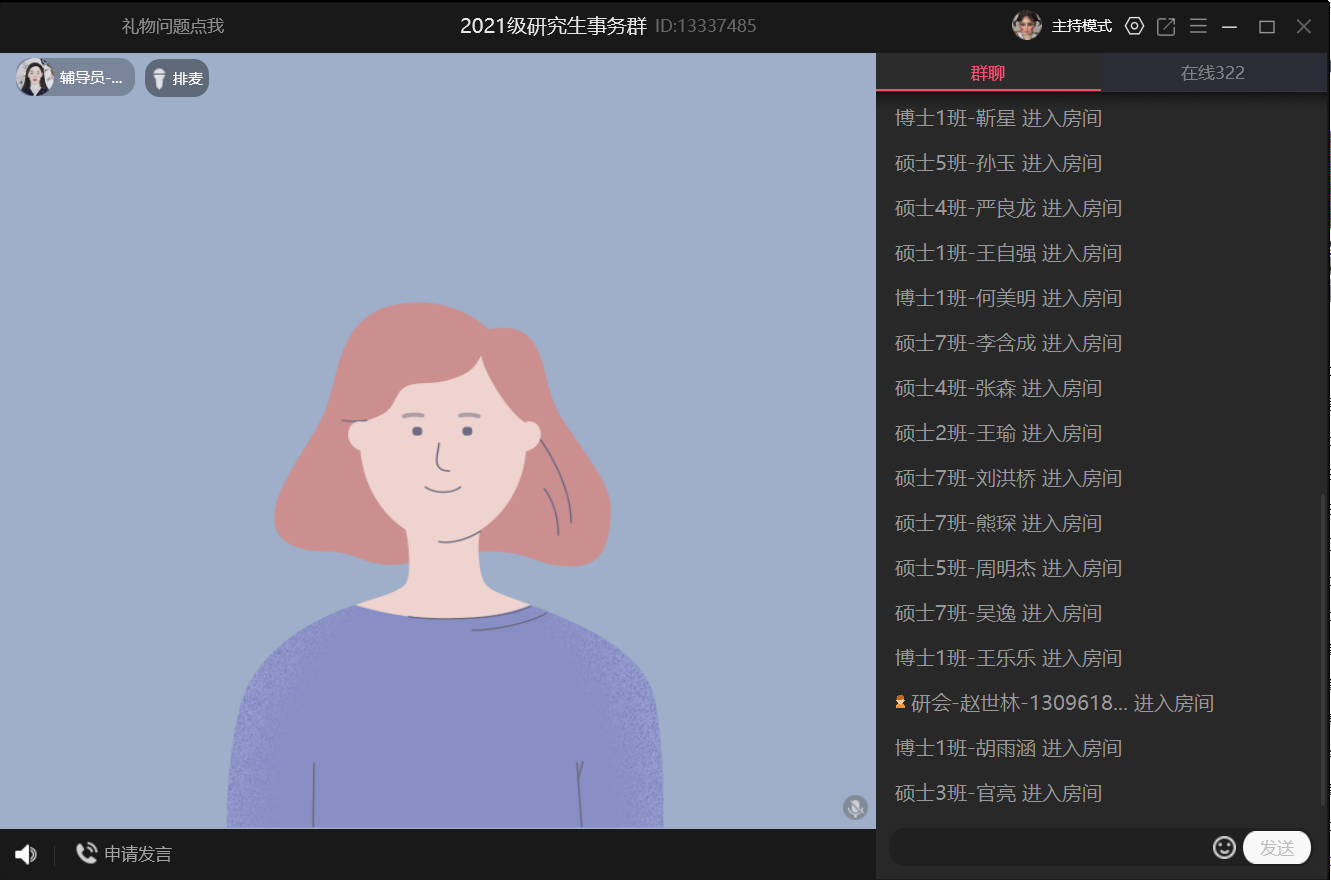Switch to the 在线322 tab
The image size is (1331, 880).
1212,73
